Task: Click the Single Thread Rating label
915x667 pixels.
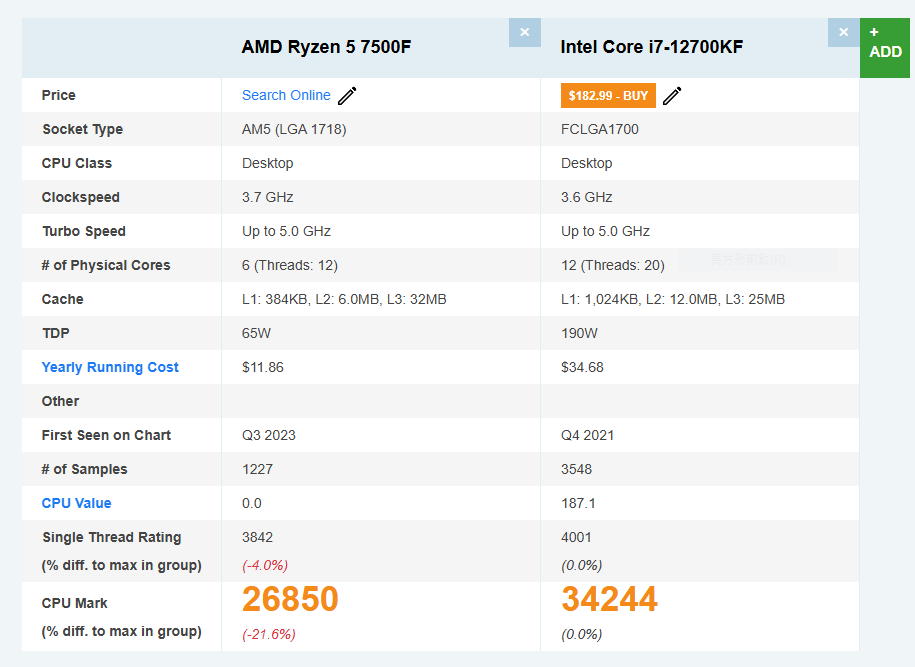Action: tap(111, 537)
